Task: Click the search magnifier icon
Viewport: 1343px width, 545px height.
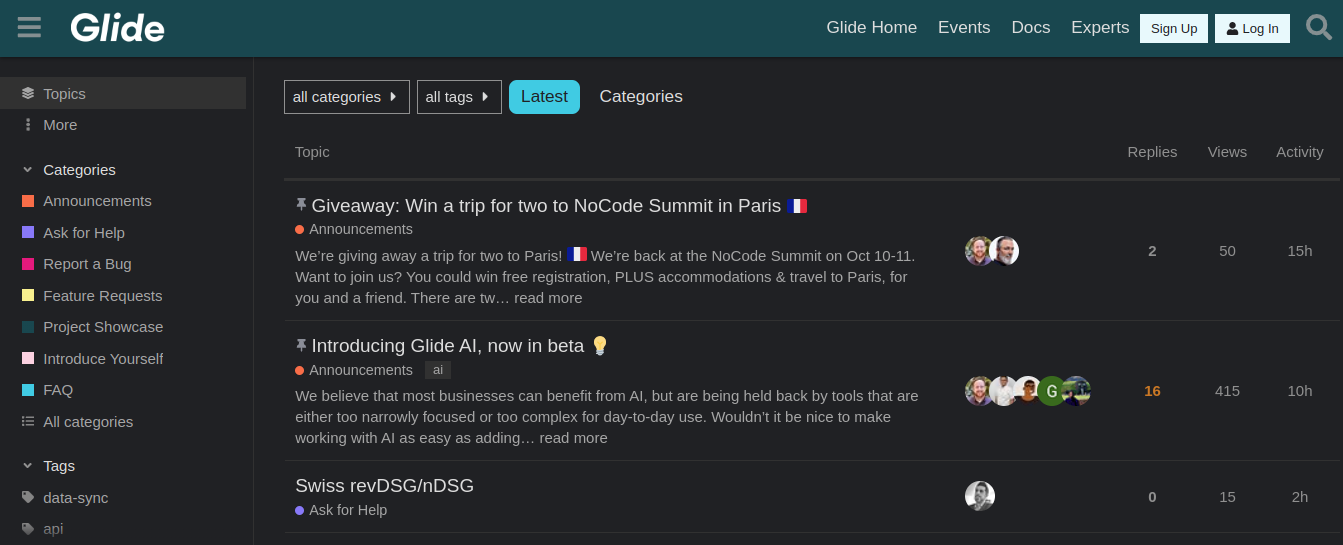Action: pyautogui.click(x=1319, y=27)
